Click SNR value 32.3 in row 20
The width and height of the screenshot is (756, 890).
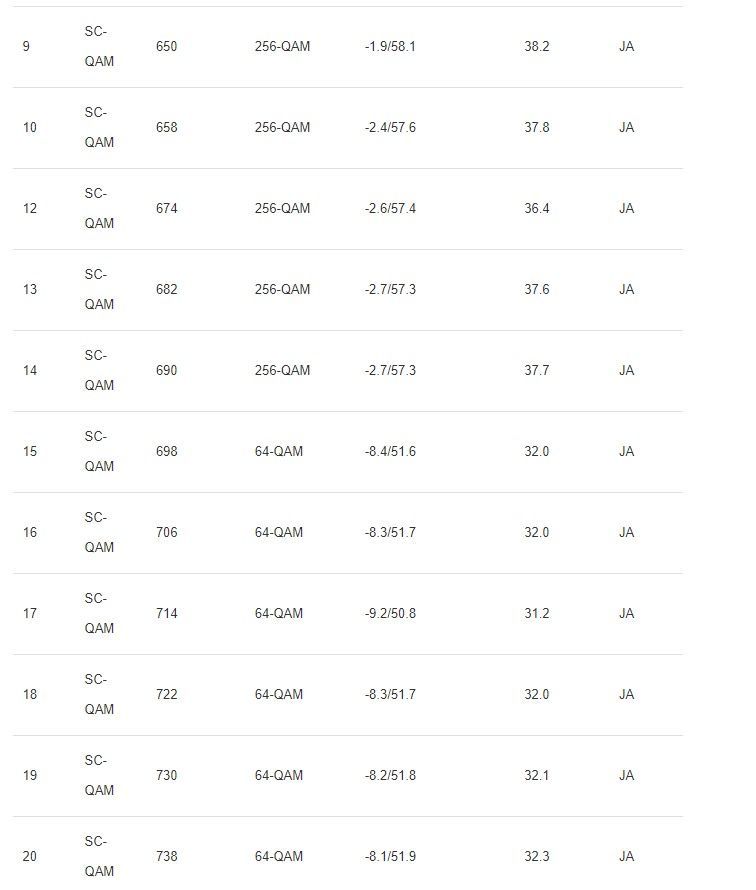(536, 857)
